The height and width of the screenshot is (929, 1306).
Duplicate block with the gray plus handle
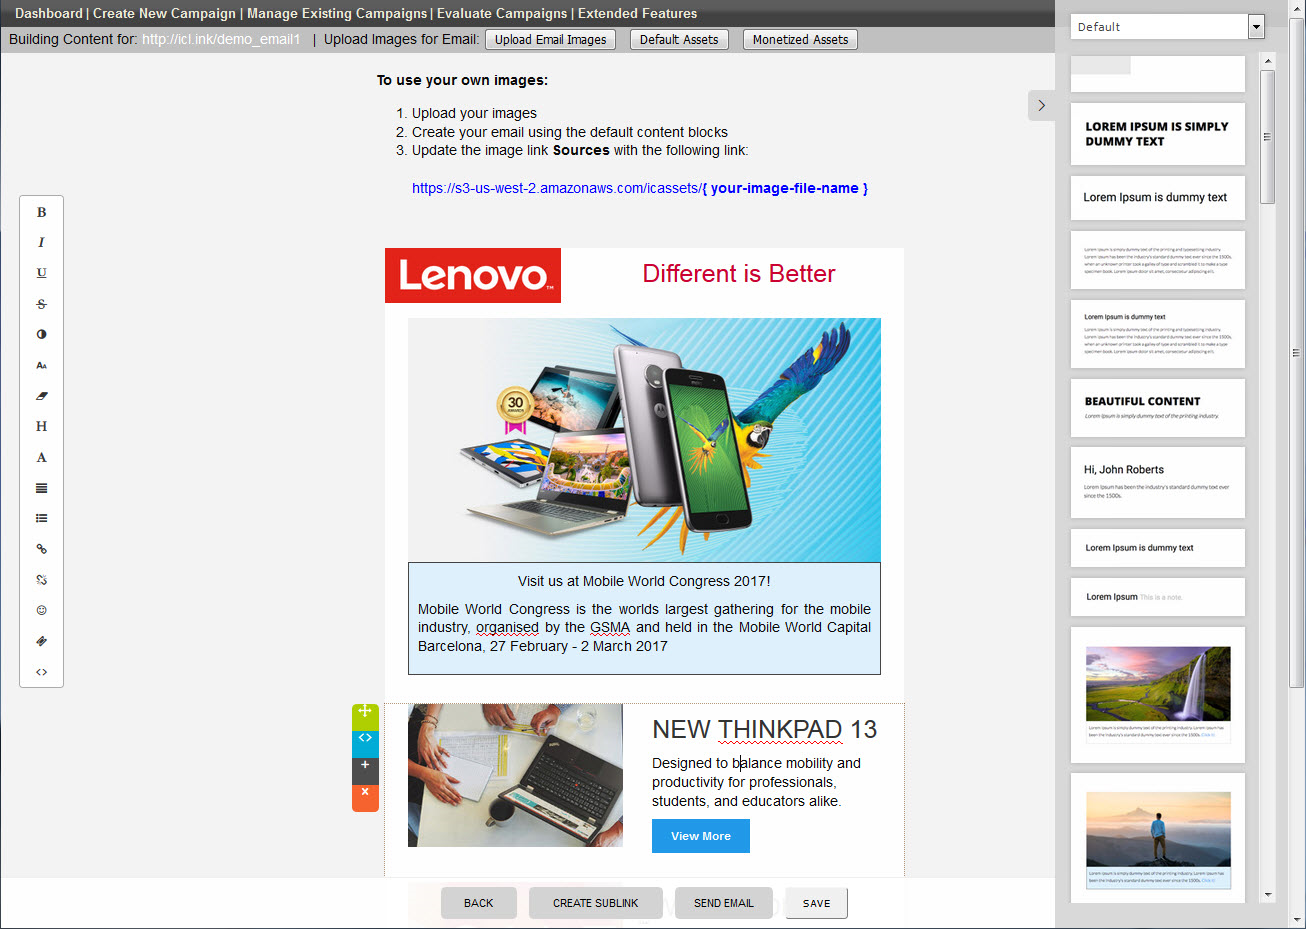tap(365, 770)
